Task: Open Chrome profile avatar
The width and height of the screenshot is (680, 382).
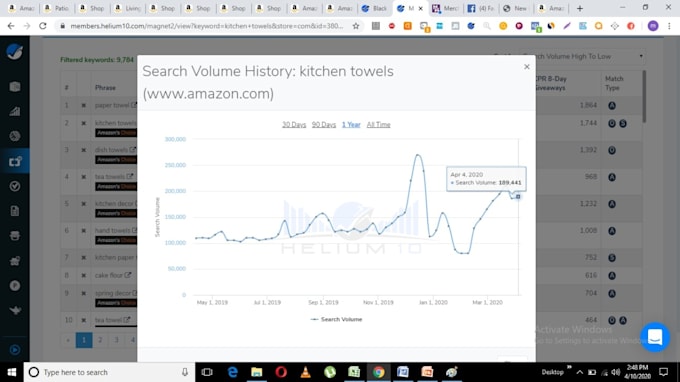Action: point(653,26)
